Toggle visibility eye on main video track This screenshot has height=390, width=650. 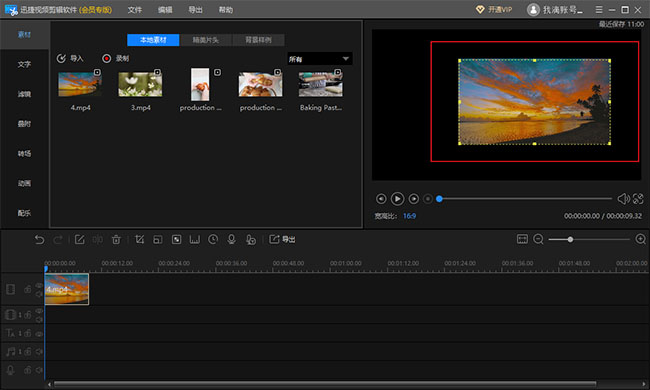(39, 285)
